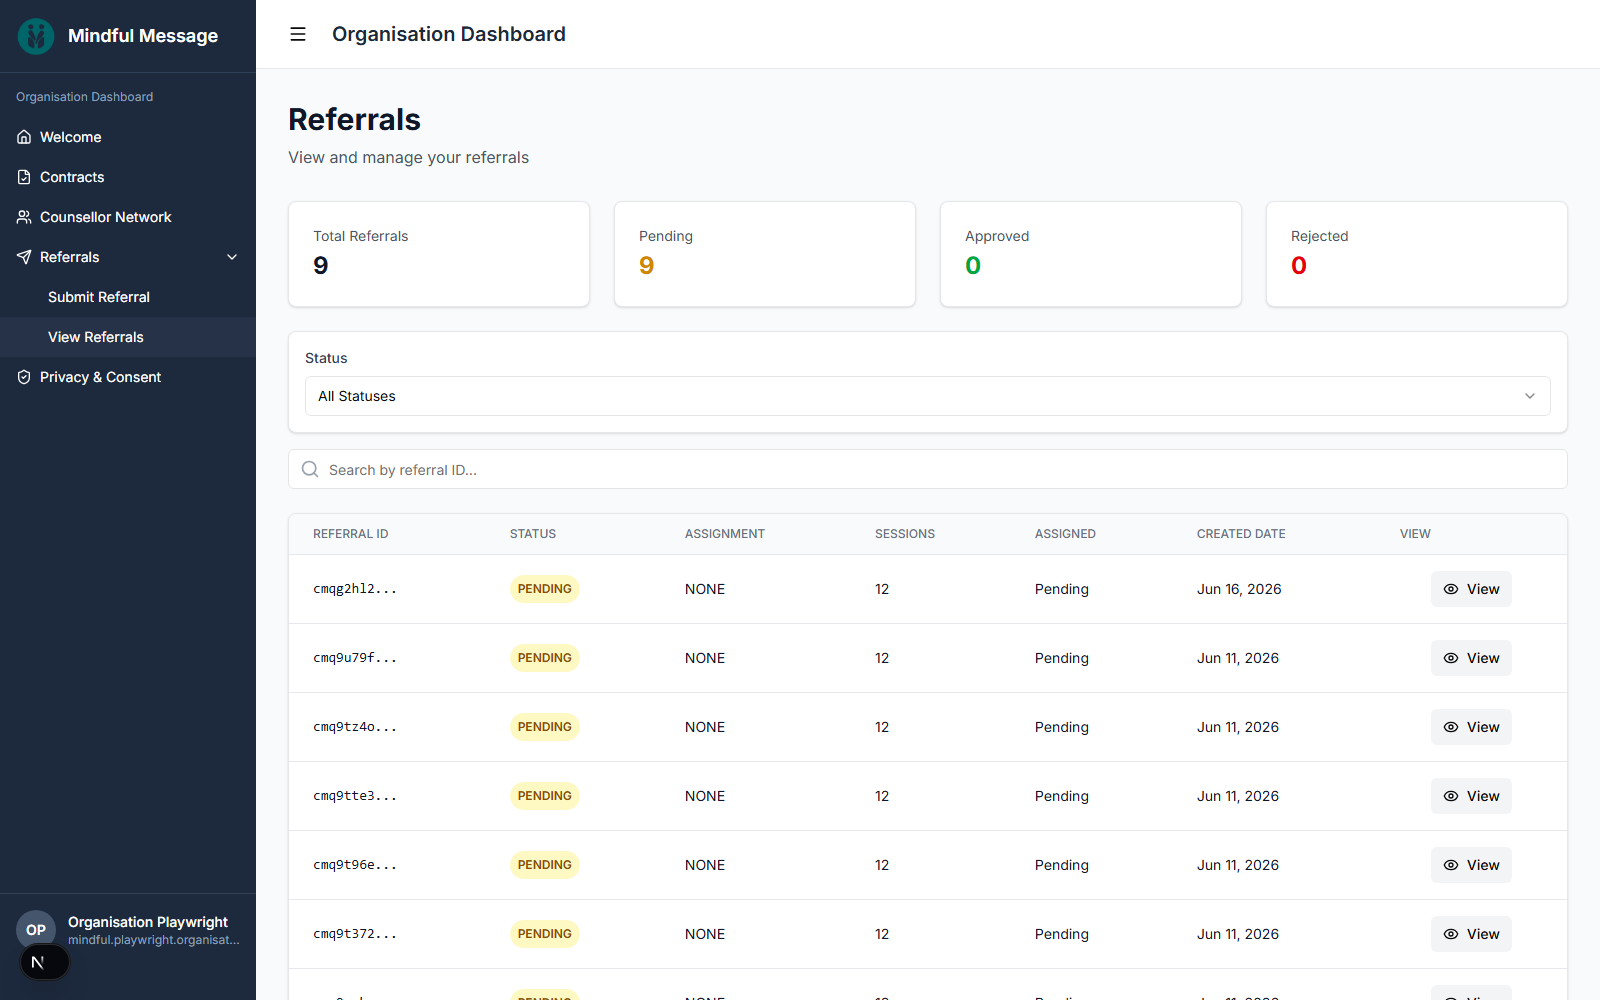View referral cmqg2hl2

tap(1471, 589)
